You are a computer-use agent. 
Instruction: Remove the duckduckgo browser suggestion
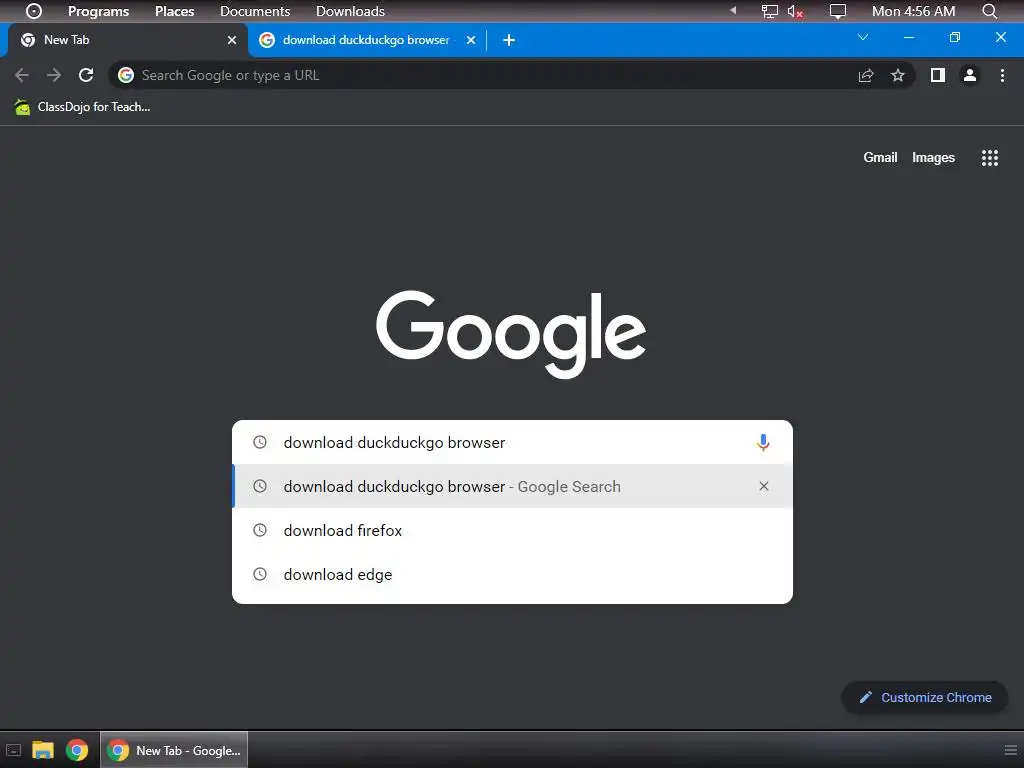[763, 486]
